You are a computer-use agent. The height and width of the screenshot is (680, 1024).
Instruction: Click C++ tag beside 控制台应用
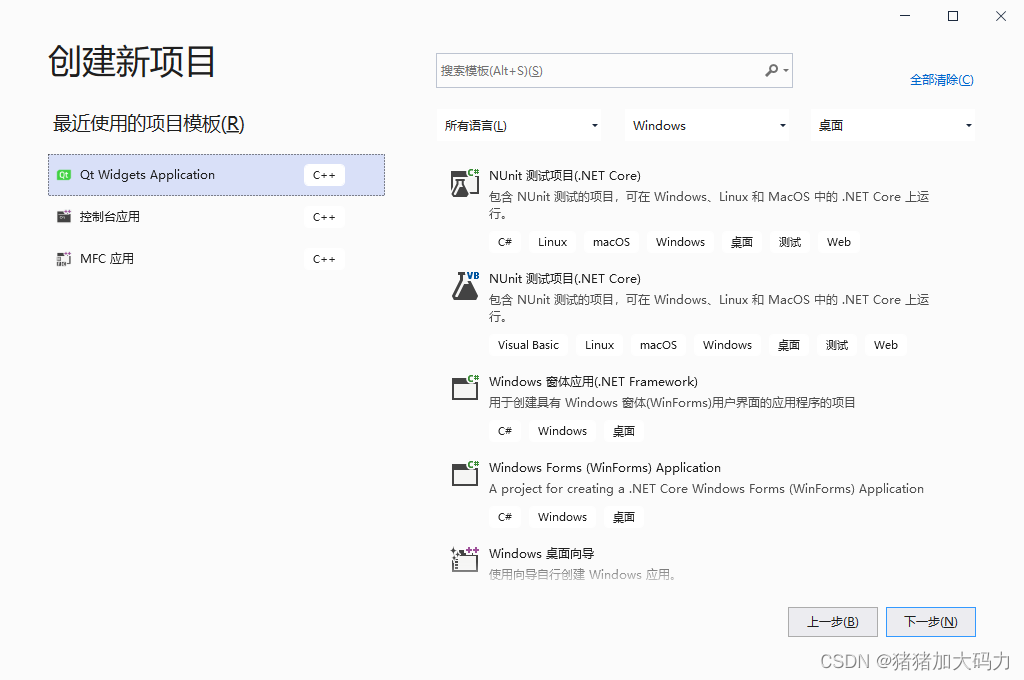(x=324, y=217)
